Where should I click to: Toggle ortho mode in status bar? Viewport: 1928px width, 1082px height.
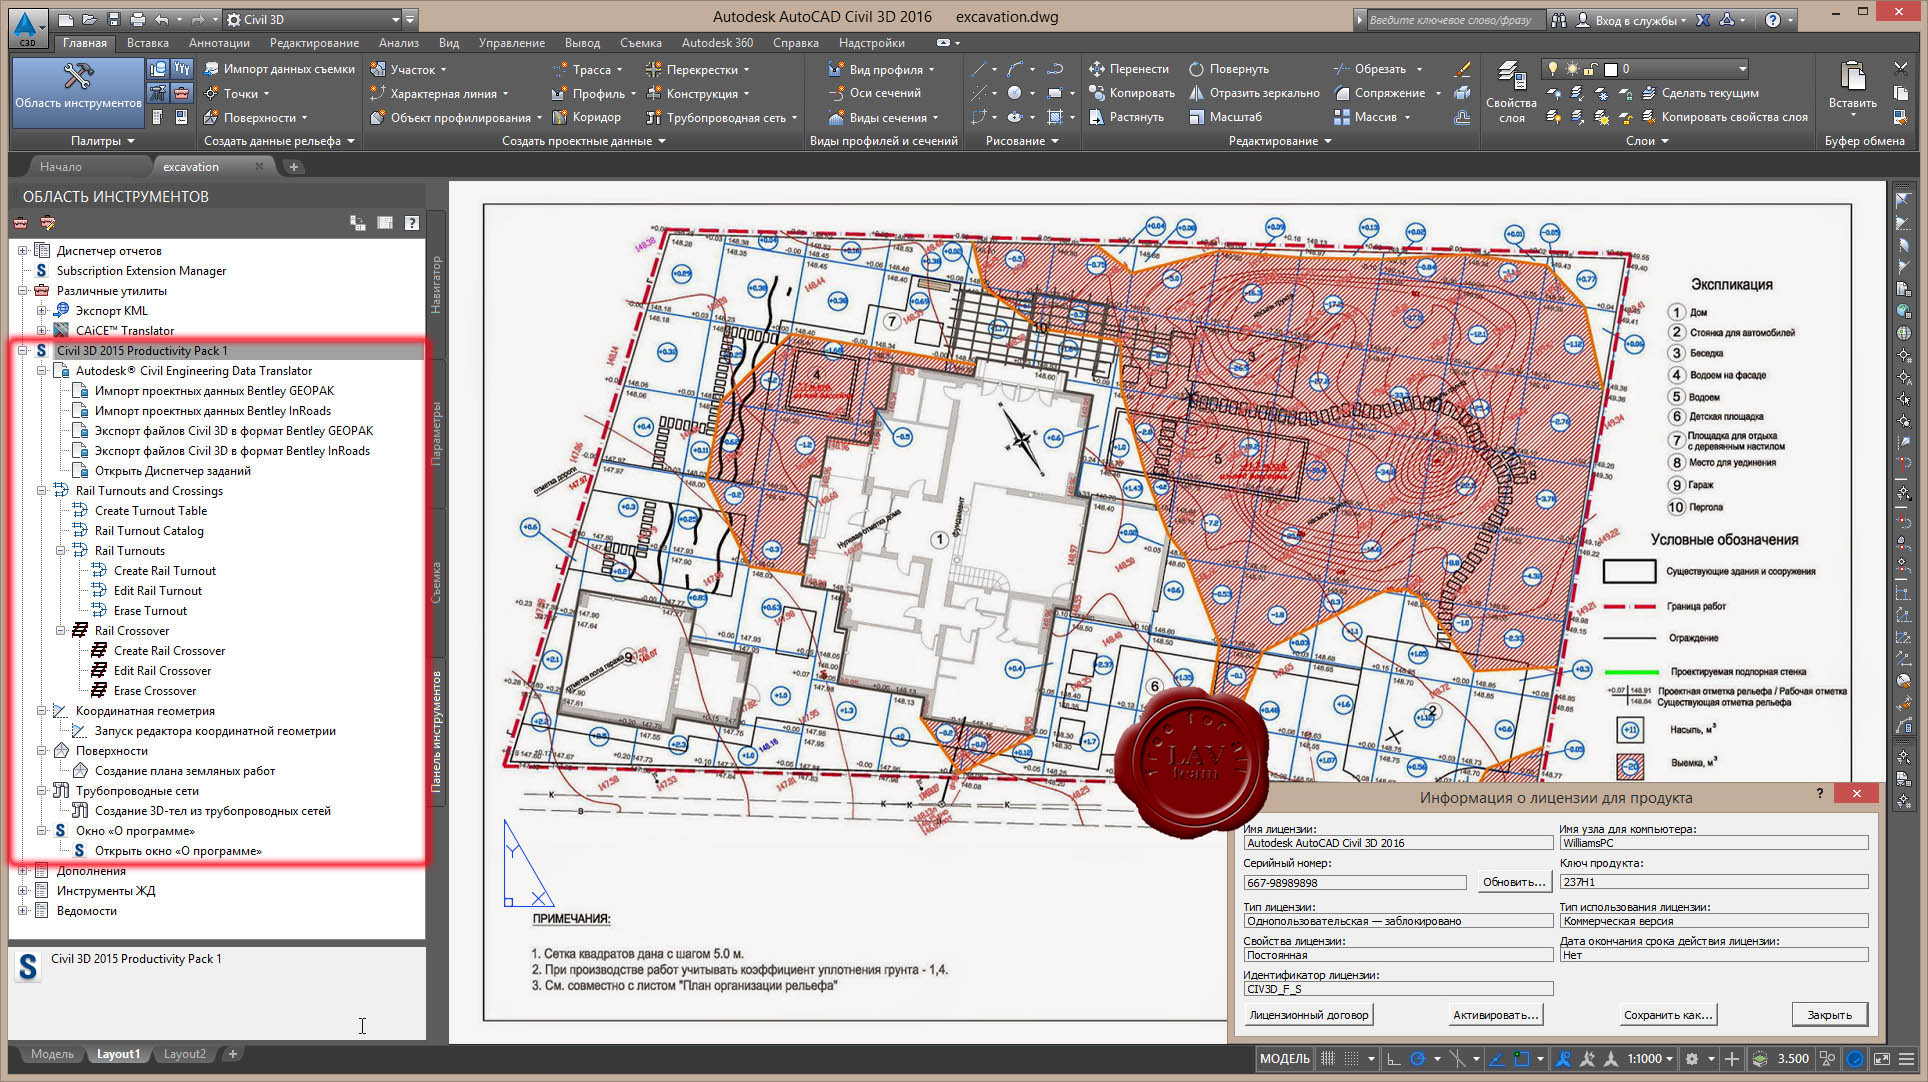[1393, 1058]
